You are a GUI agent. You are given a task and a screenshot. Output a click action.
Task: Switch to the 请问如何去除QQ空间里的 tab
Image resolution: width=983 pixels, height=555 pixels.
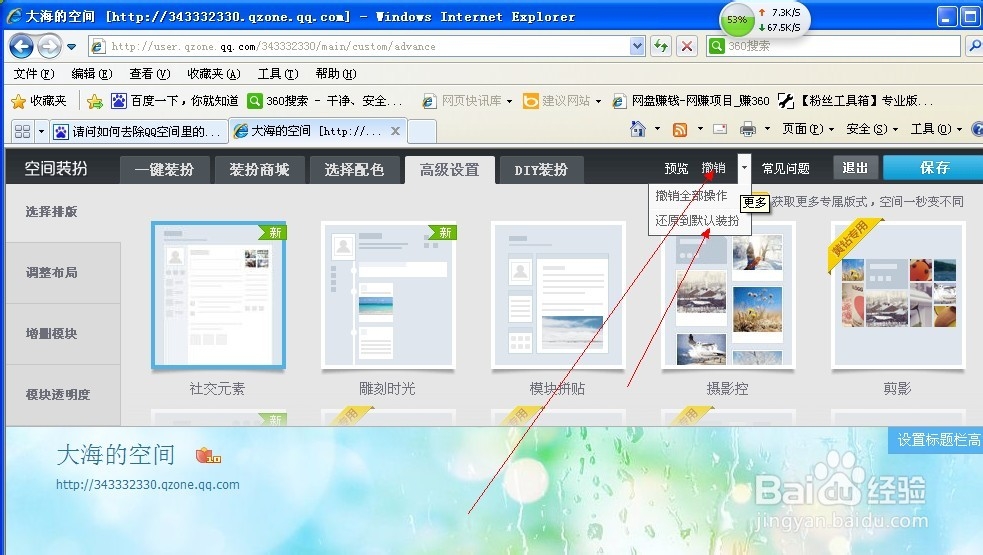[x=139, y=131]
